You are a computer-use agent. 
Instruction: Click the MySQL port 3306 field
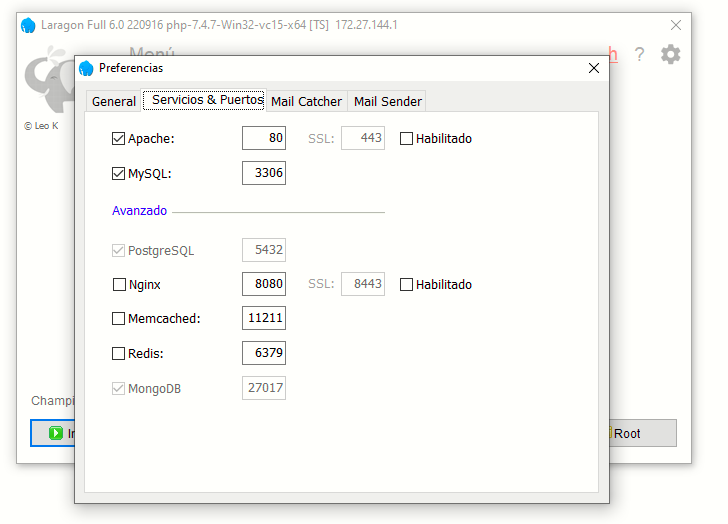[x=264, y=173]
